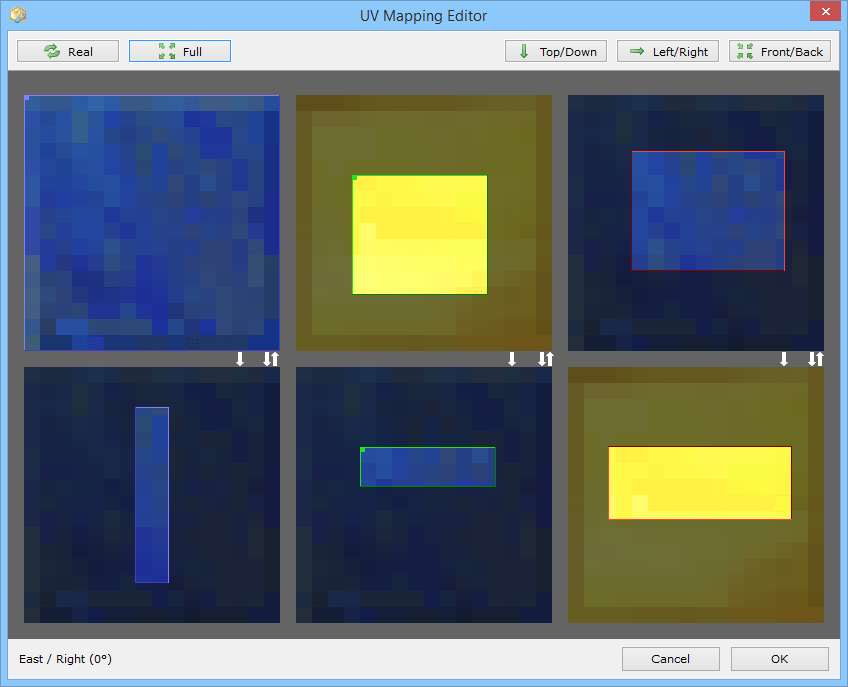Select the Full mapping mode button

[x=180, y=52]
